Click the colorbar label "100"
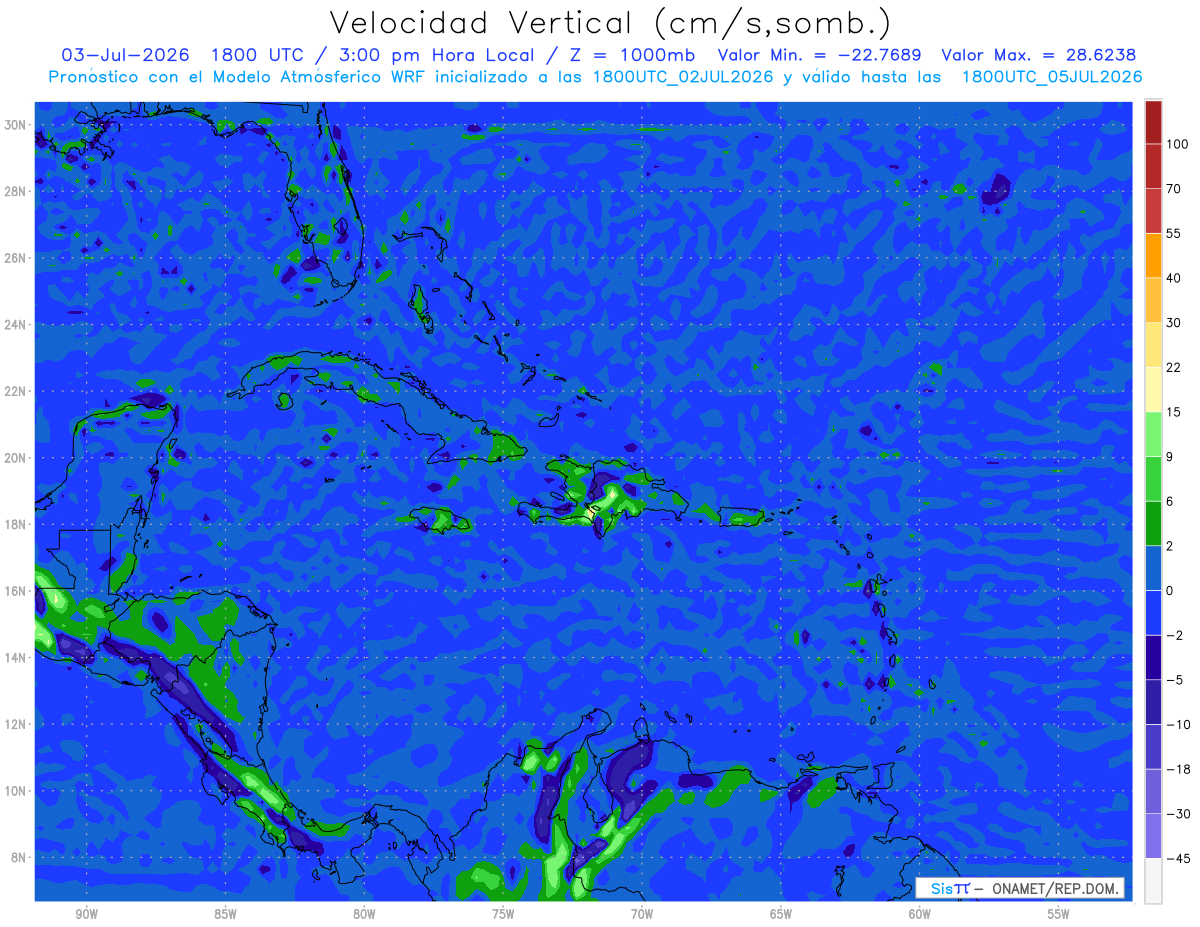Viewport: 1200px width, 927px height. tap(1177, 144)
